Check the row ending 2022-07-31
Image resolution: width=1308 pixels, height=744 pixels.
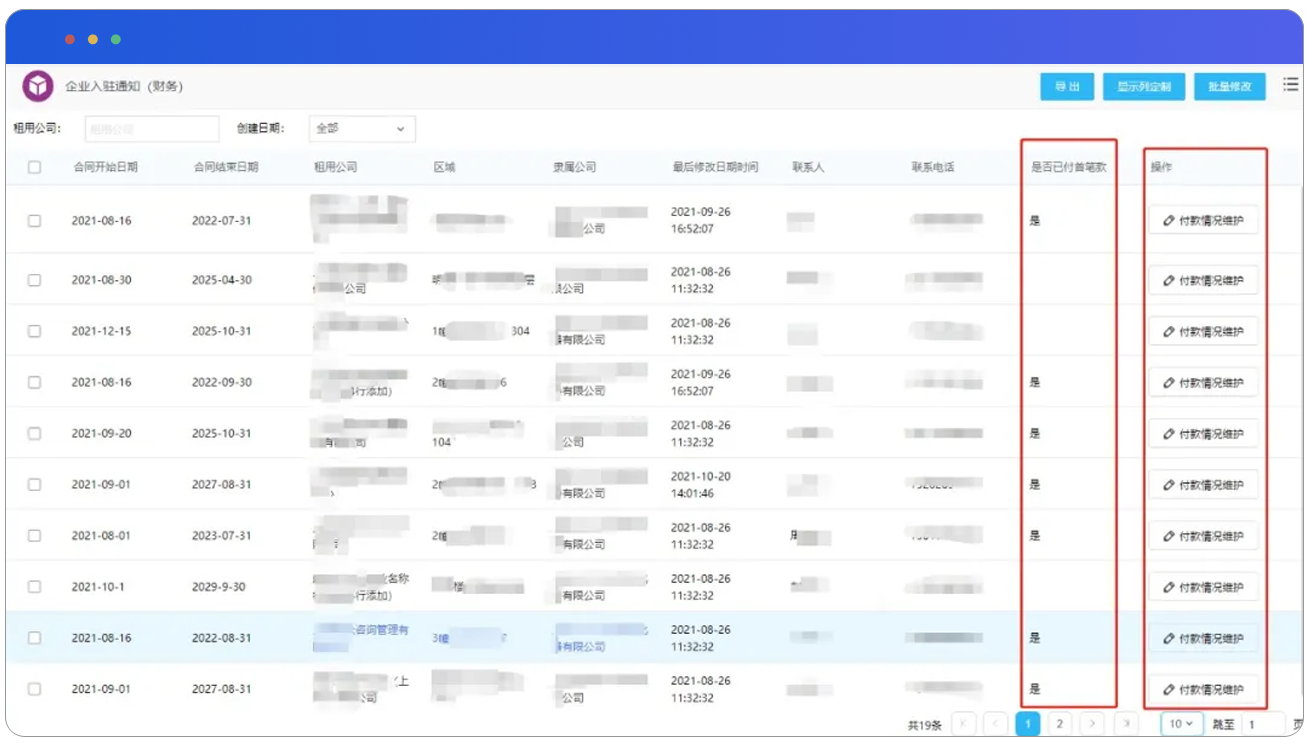34,221
